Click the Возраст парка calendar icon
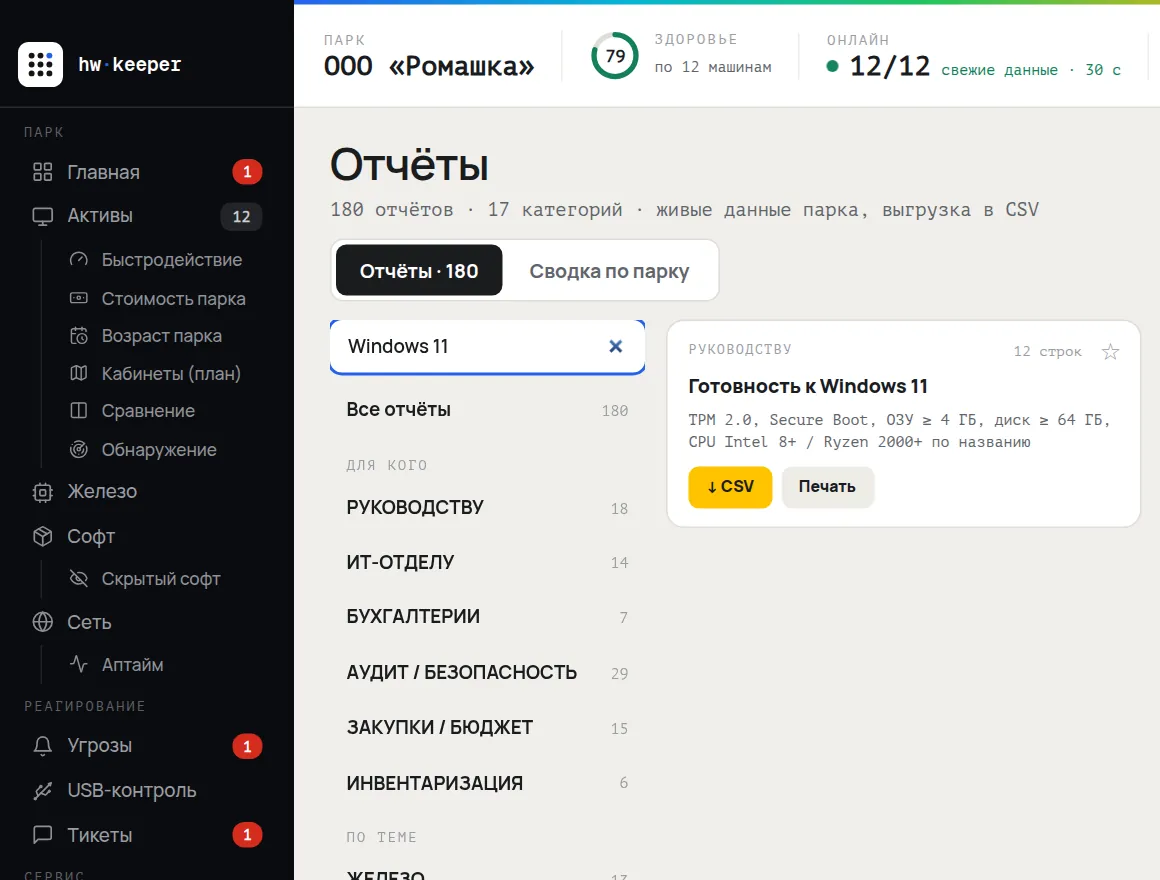 (78, 336)
